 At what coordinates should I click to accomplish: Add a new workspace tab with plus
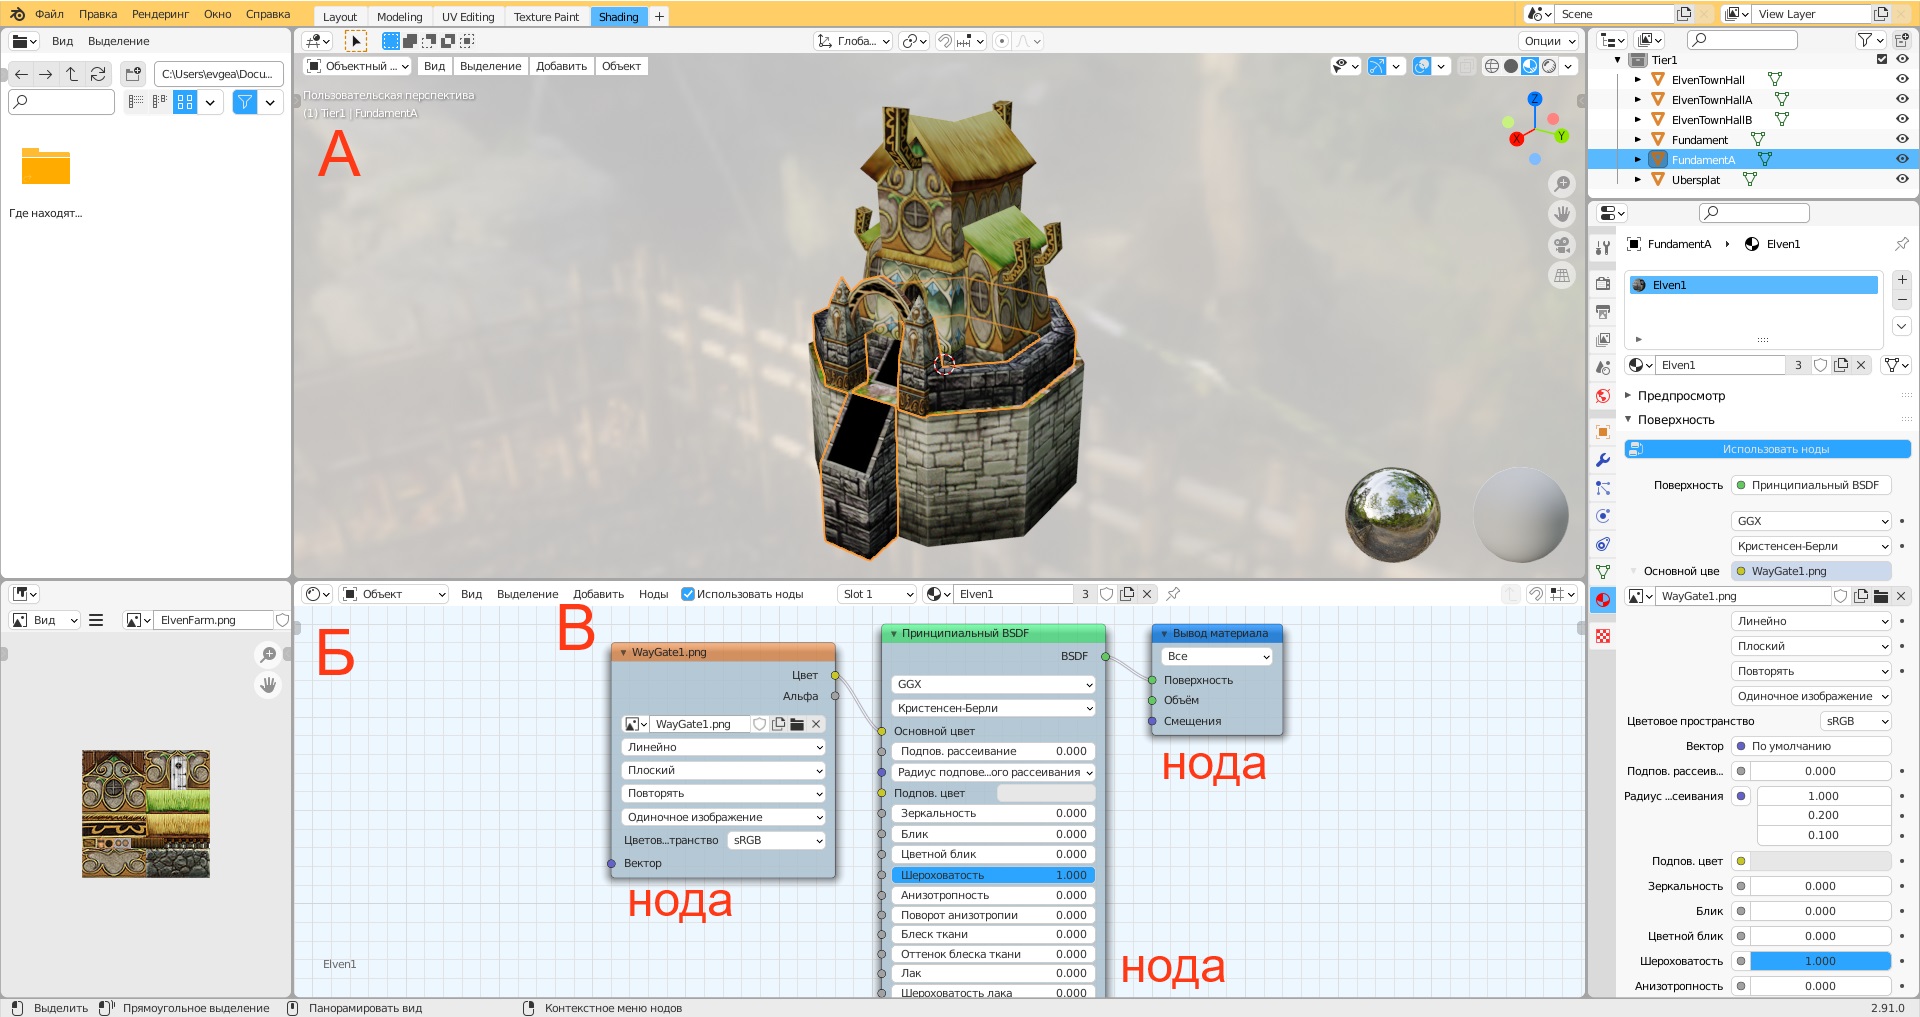(x=659, y=17)
